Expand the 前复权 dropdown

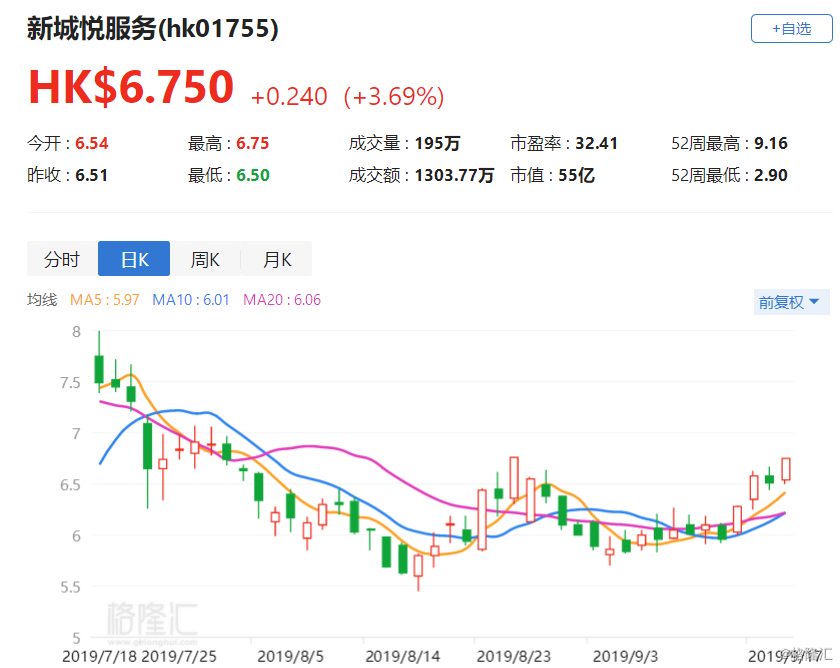tap(791, 302)
